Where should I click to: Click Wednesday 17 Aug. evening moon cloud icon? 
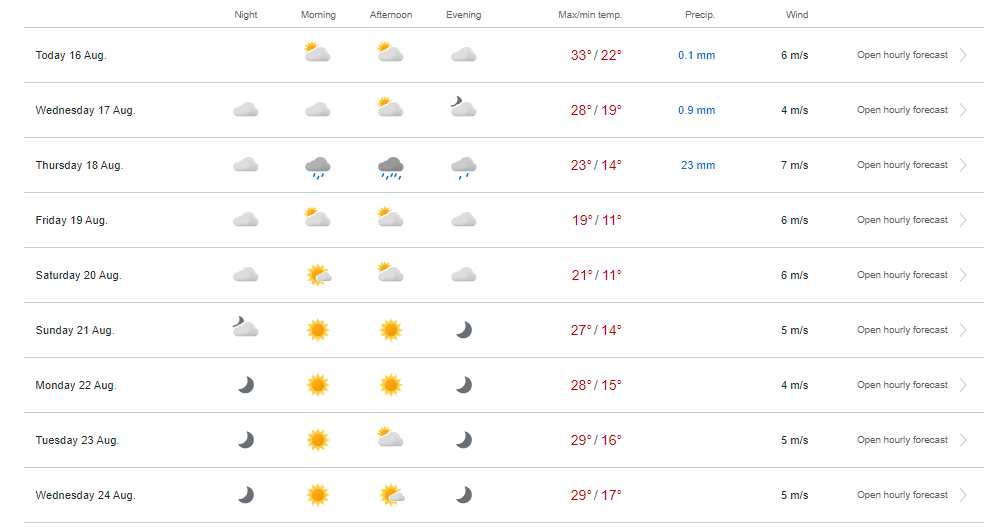click(463, 107)
